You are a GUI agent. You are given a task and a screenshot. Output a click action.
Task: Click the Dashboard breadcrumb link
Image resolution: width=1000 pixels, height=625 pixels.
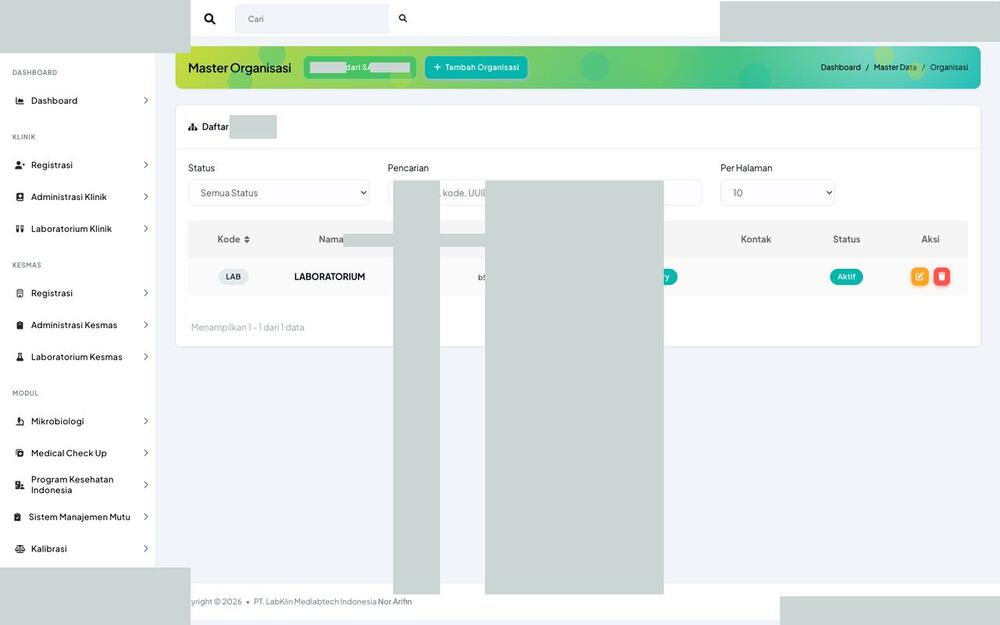pyautogui.click(x=840, y=68)
